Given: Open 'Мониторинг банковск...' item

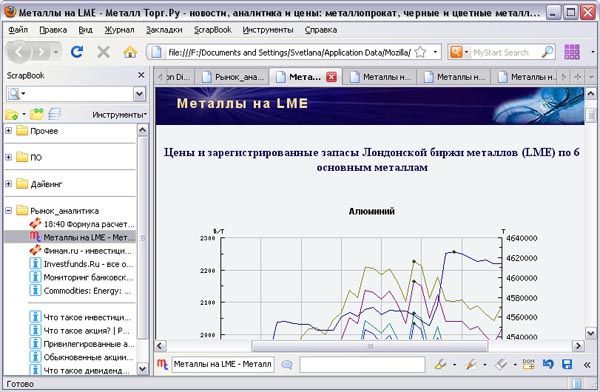Looking at the screenshot, I should pos(82,277).
